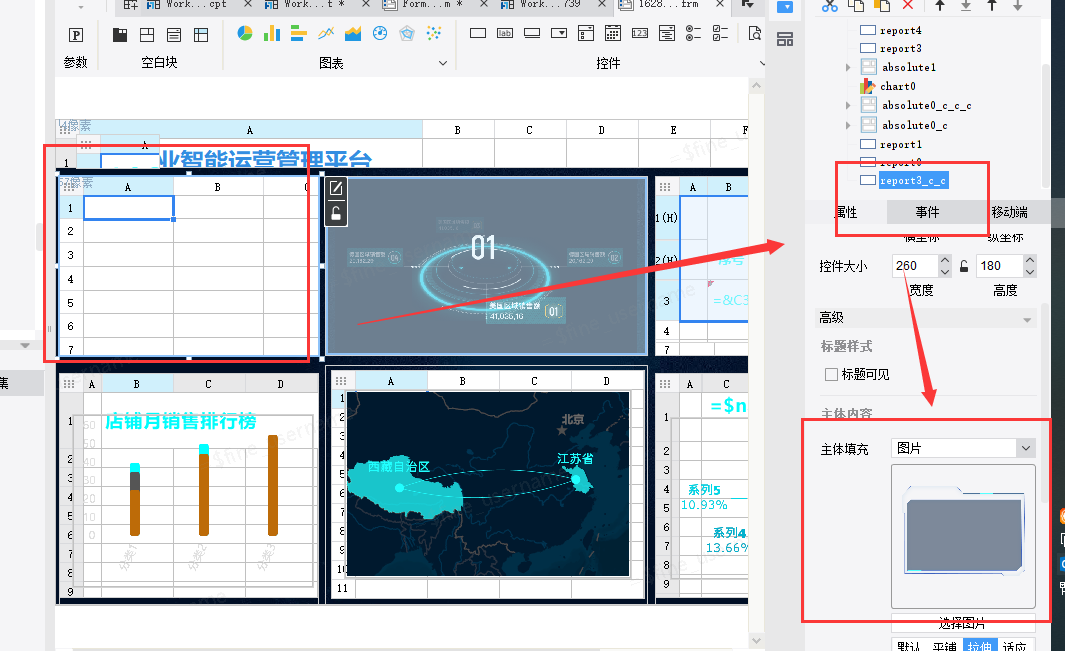Select the pie chart icon

[x=245, y=33]
